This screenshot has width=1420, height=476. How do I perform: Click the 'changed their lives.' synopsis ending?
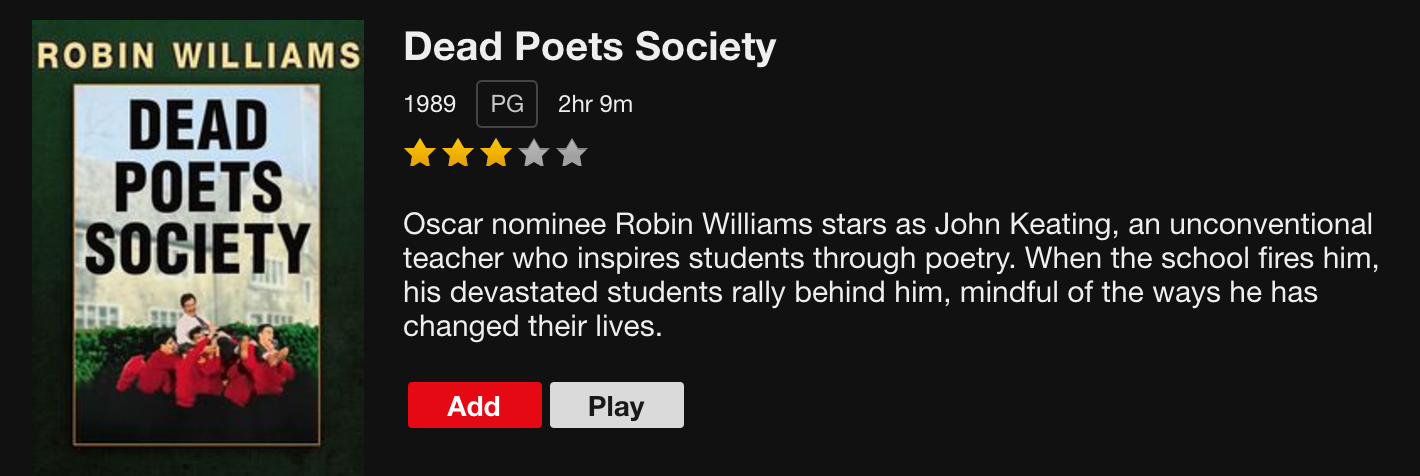click(x=533, y=327)
